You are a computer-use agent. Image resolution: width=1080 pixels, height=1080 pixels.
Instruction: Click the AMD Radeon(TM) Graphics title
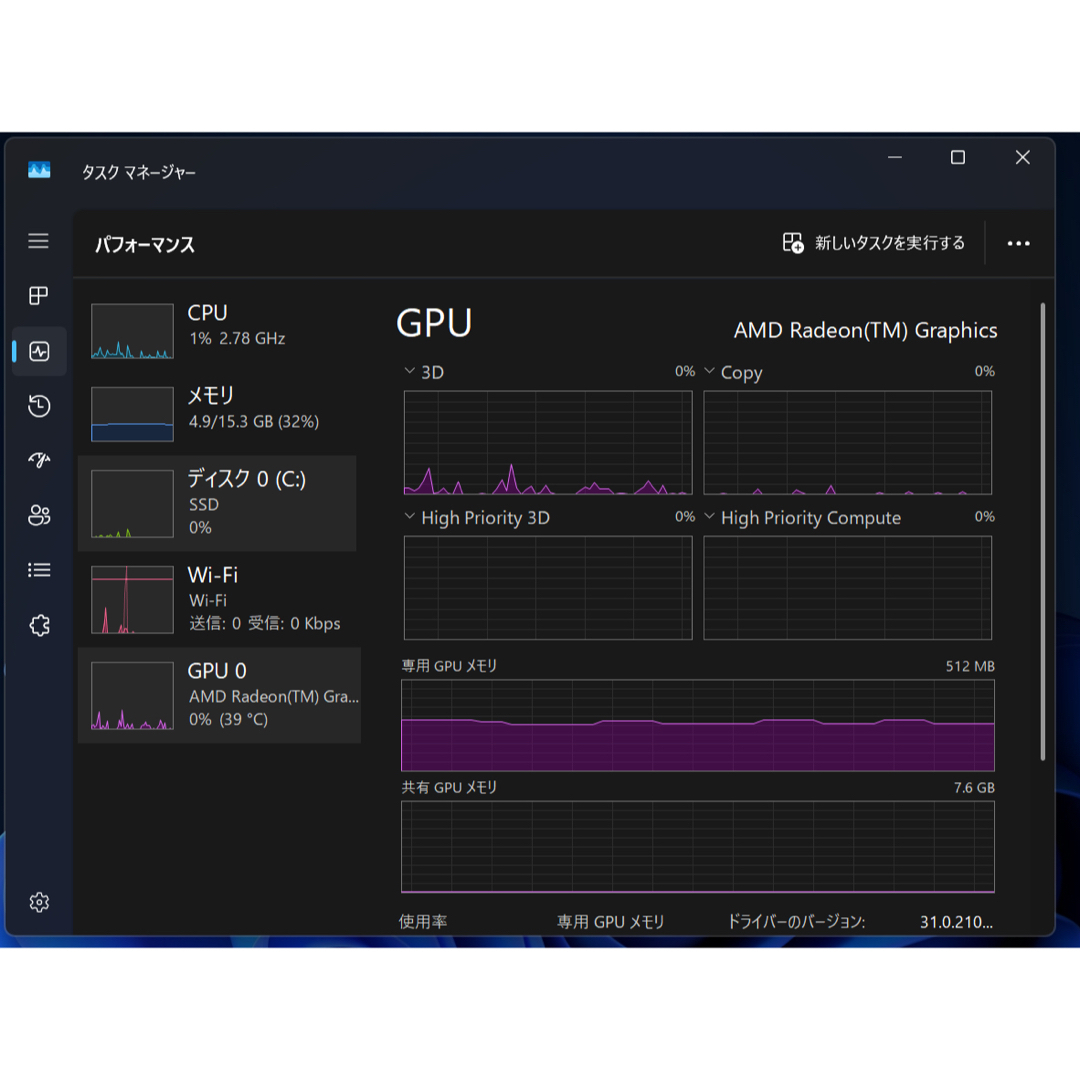[x=865, y=331]
